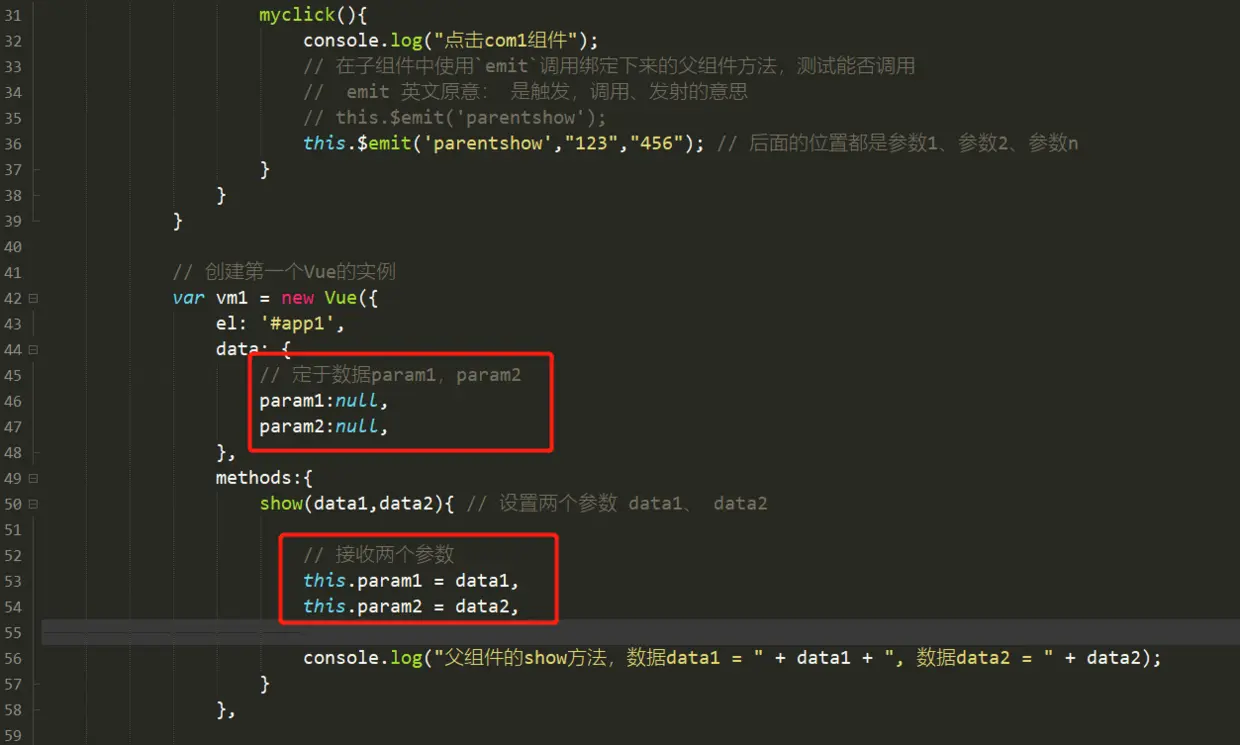Click line number 59 in the gutter
This screenshot has height=745, width=1240.
(x=13, y=734)
